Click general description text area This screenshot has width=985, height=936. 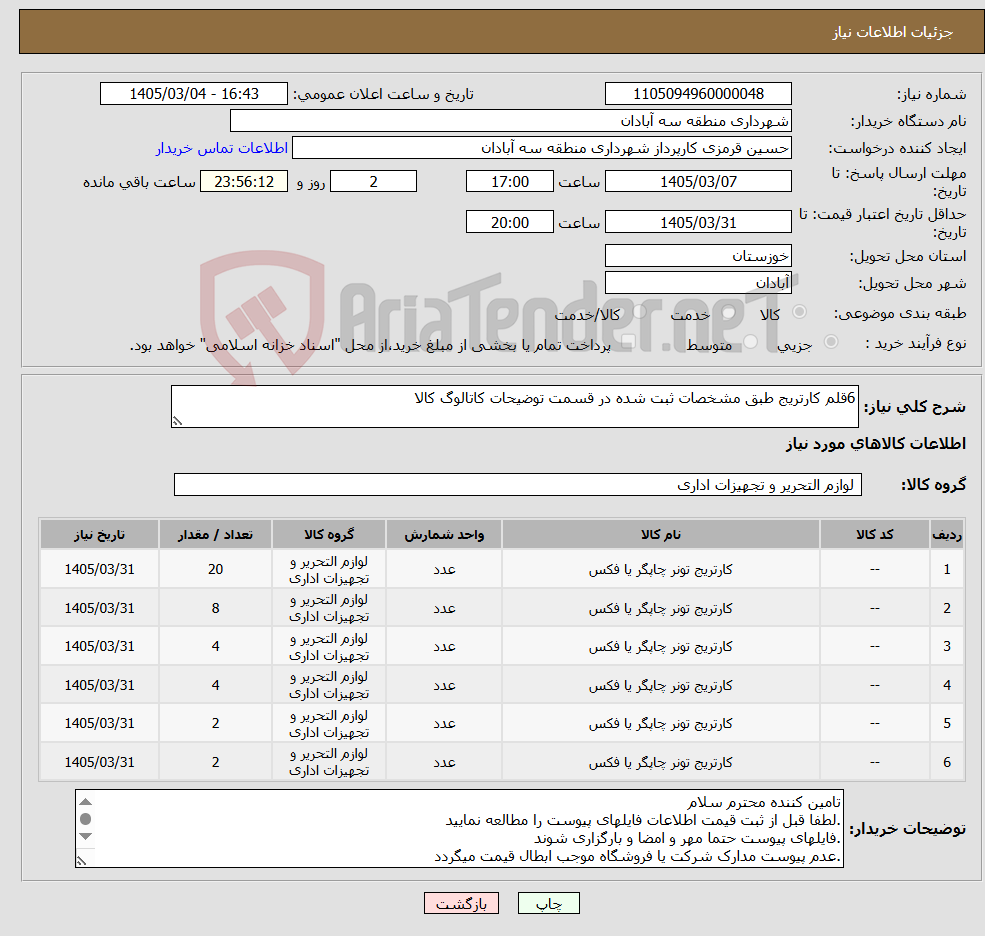pyautogui.click(x=514, y=406)
